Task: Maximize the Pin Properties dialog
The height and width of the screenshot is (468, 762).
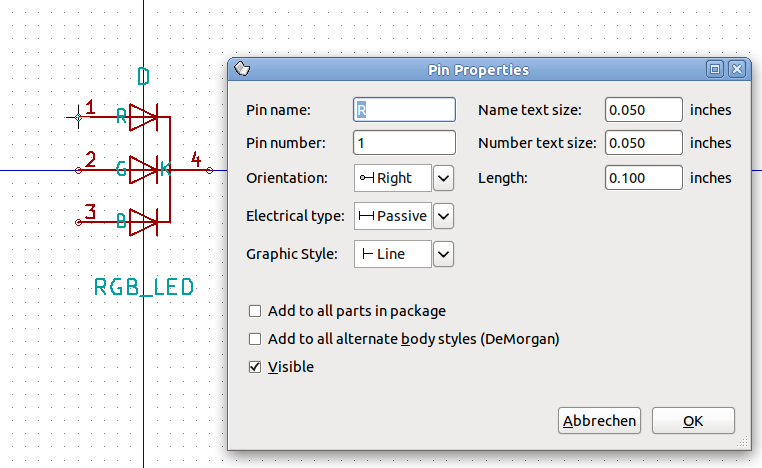Action: [x=715, y=69]
